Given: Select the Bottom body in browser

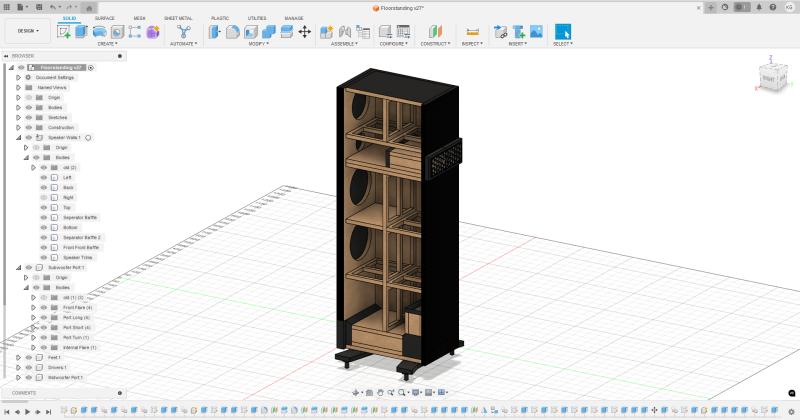Looking at the screenshot, I should tap(69, 227).
